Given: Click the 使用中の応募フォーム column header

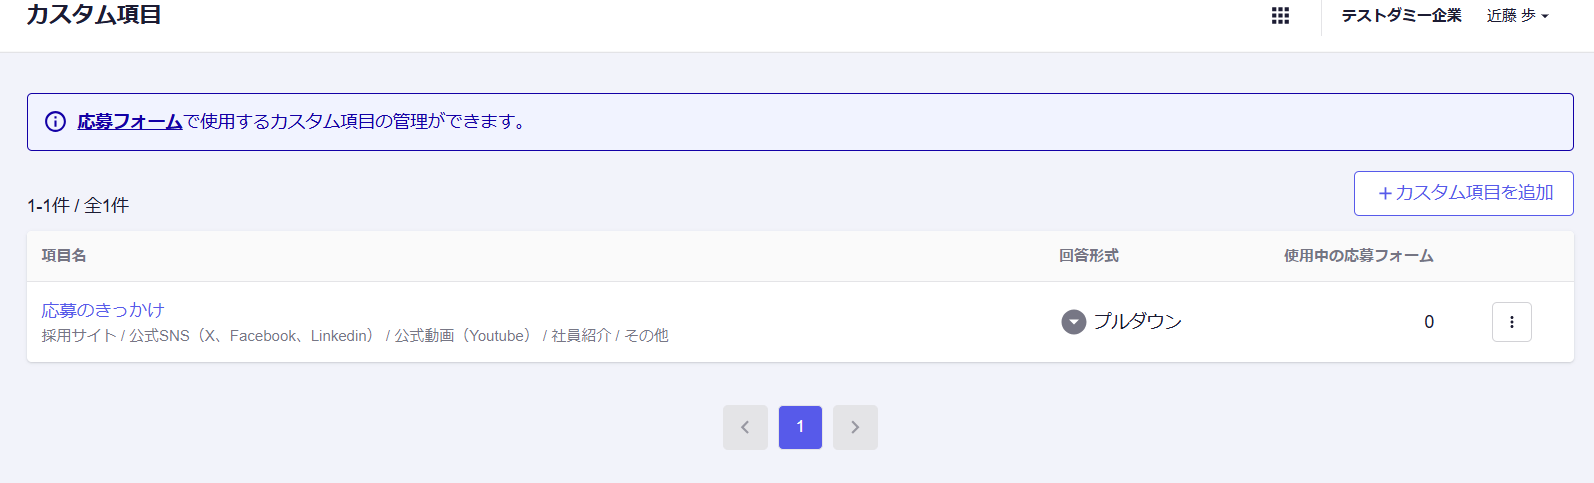Looking at the screenshot, I should (1358, 256).
